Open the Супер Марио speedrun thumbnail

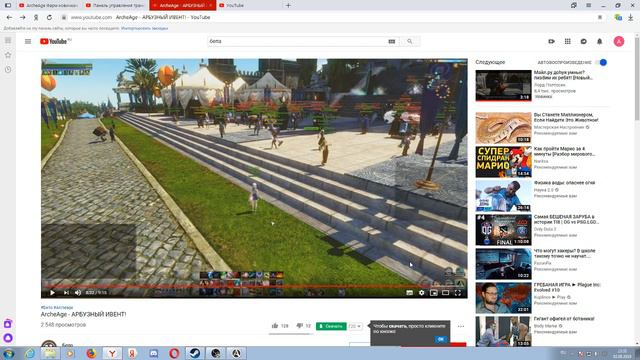pyautogui.click(x=503, y=162)
